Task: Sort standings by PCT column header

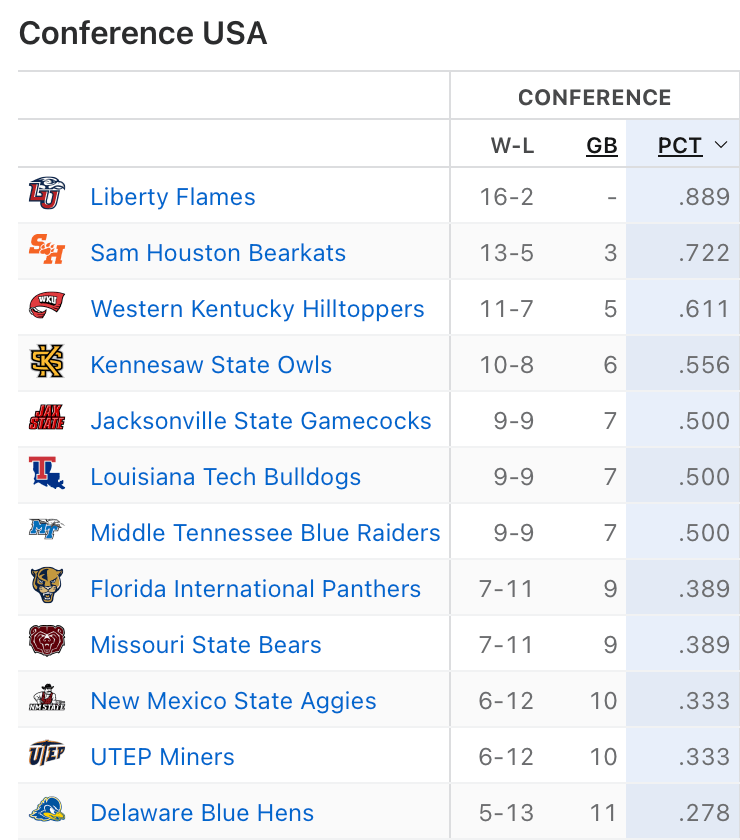Action: tap(680, 146)
